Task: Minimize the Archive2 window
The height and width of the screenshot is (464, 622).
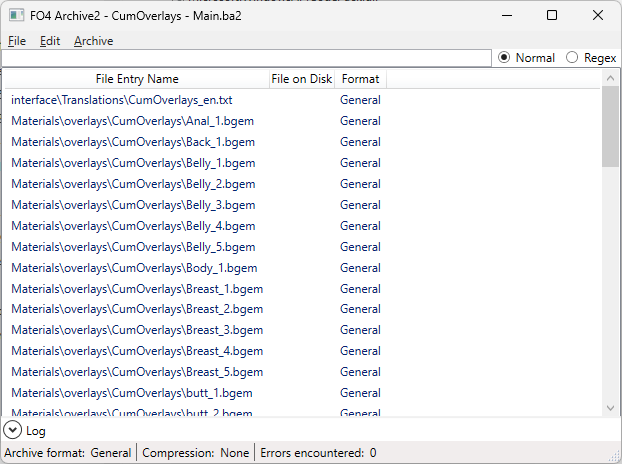Action: [x=506, y=16]
